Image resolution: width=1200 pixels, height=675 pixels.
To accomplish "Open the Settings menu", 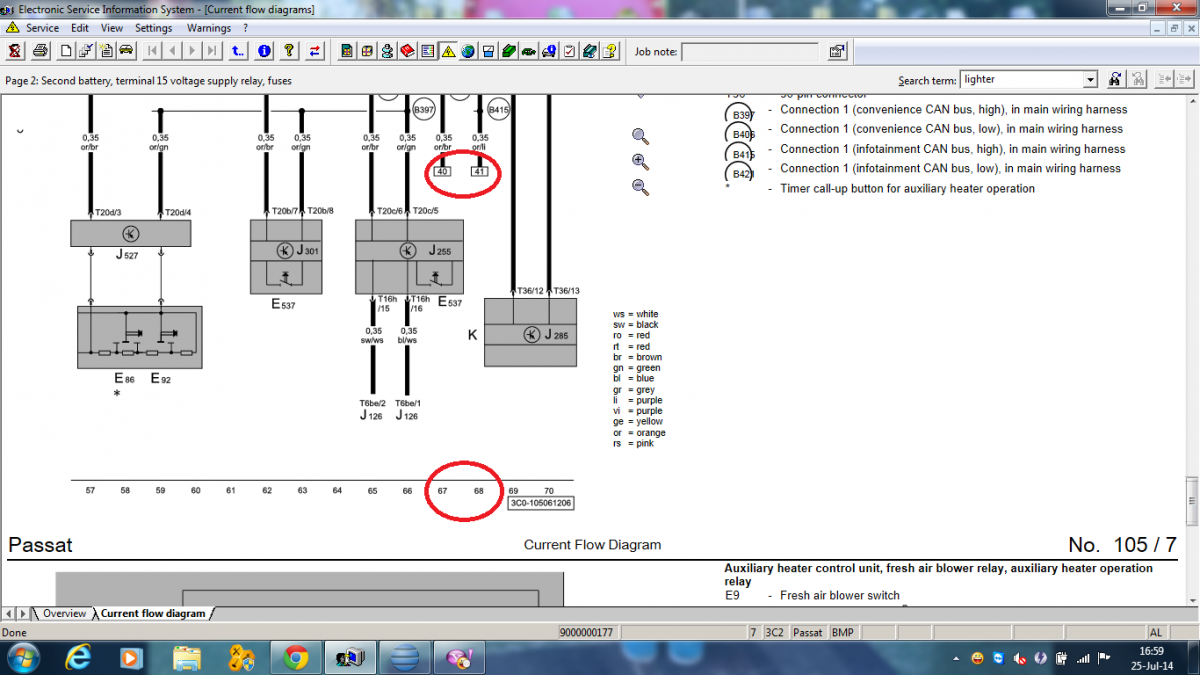I will click(x=154, y=28).
